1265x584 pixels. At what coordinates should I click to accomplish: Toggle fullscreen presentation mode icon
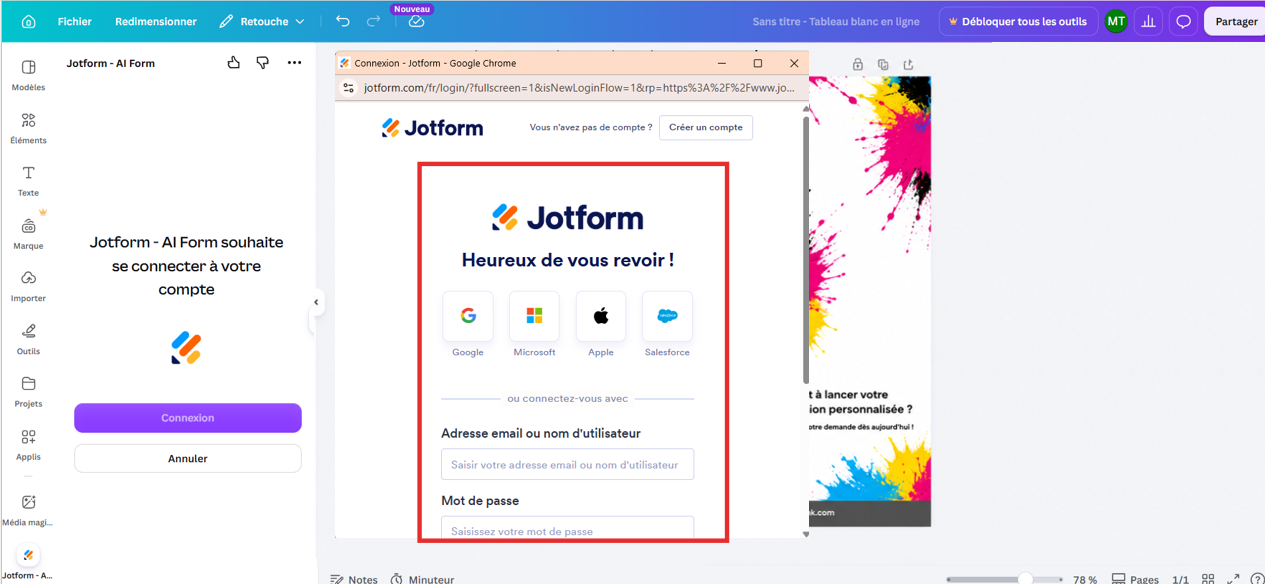[1233, 579]
